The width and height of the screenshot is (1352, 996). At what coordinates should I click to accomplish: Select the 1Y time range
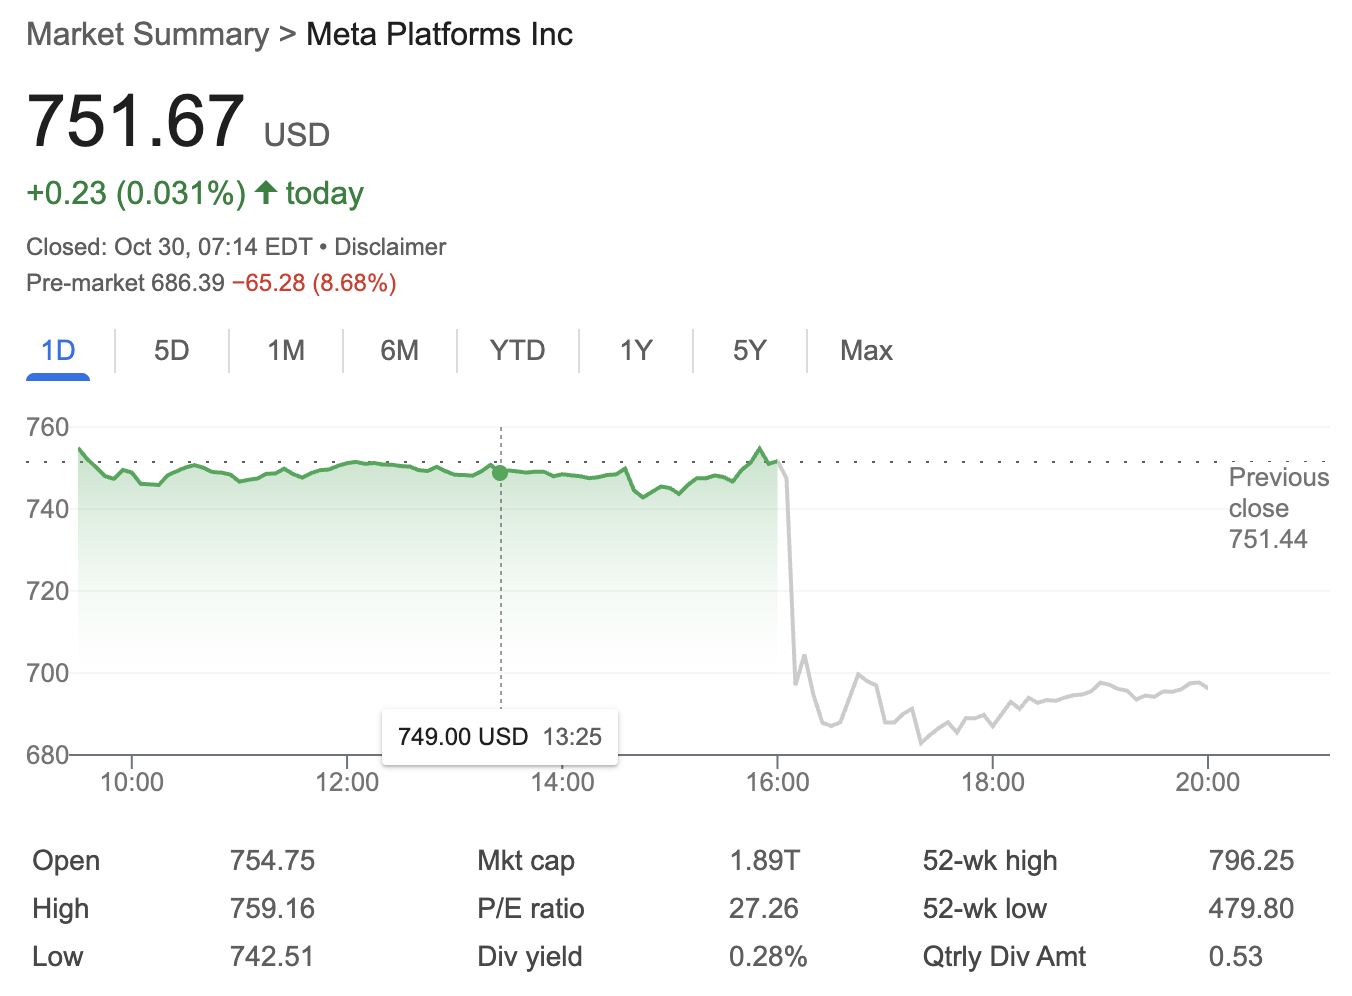pos(635,351)
